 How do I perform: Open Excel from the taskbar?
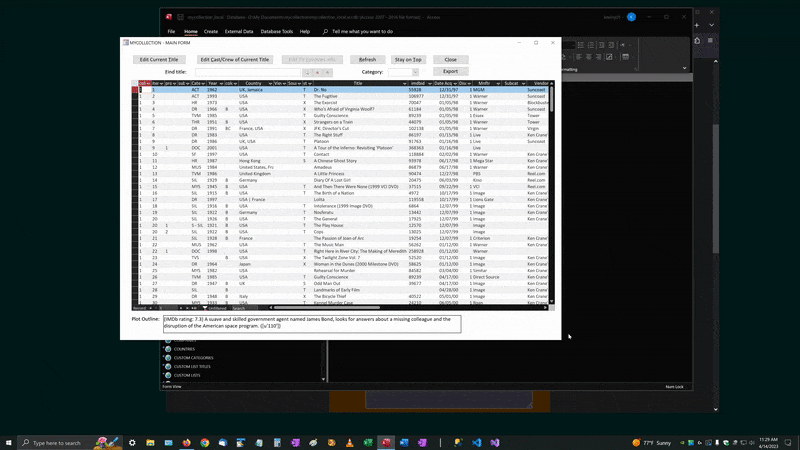tap(368, 442)
